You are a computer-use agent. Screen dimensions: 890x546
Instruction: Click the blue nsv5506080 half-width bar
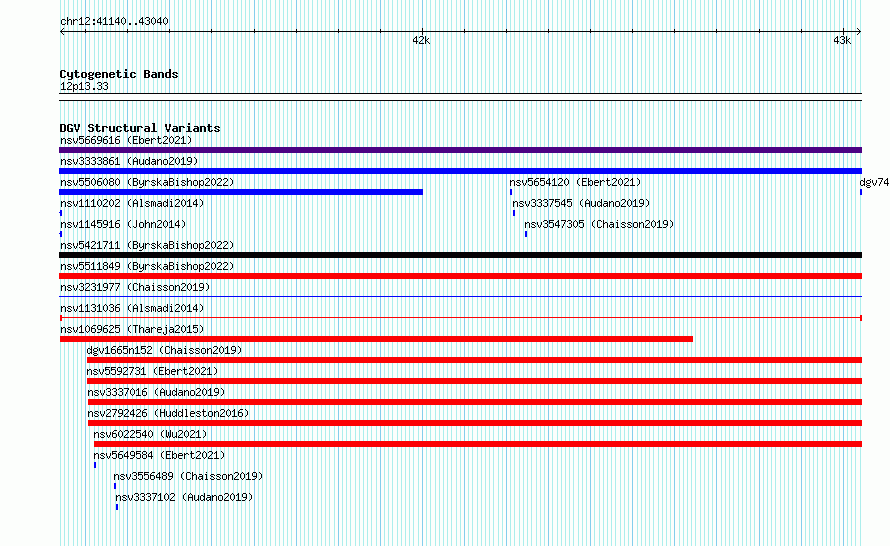(x=241, y=192)
